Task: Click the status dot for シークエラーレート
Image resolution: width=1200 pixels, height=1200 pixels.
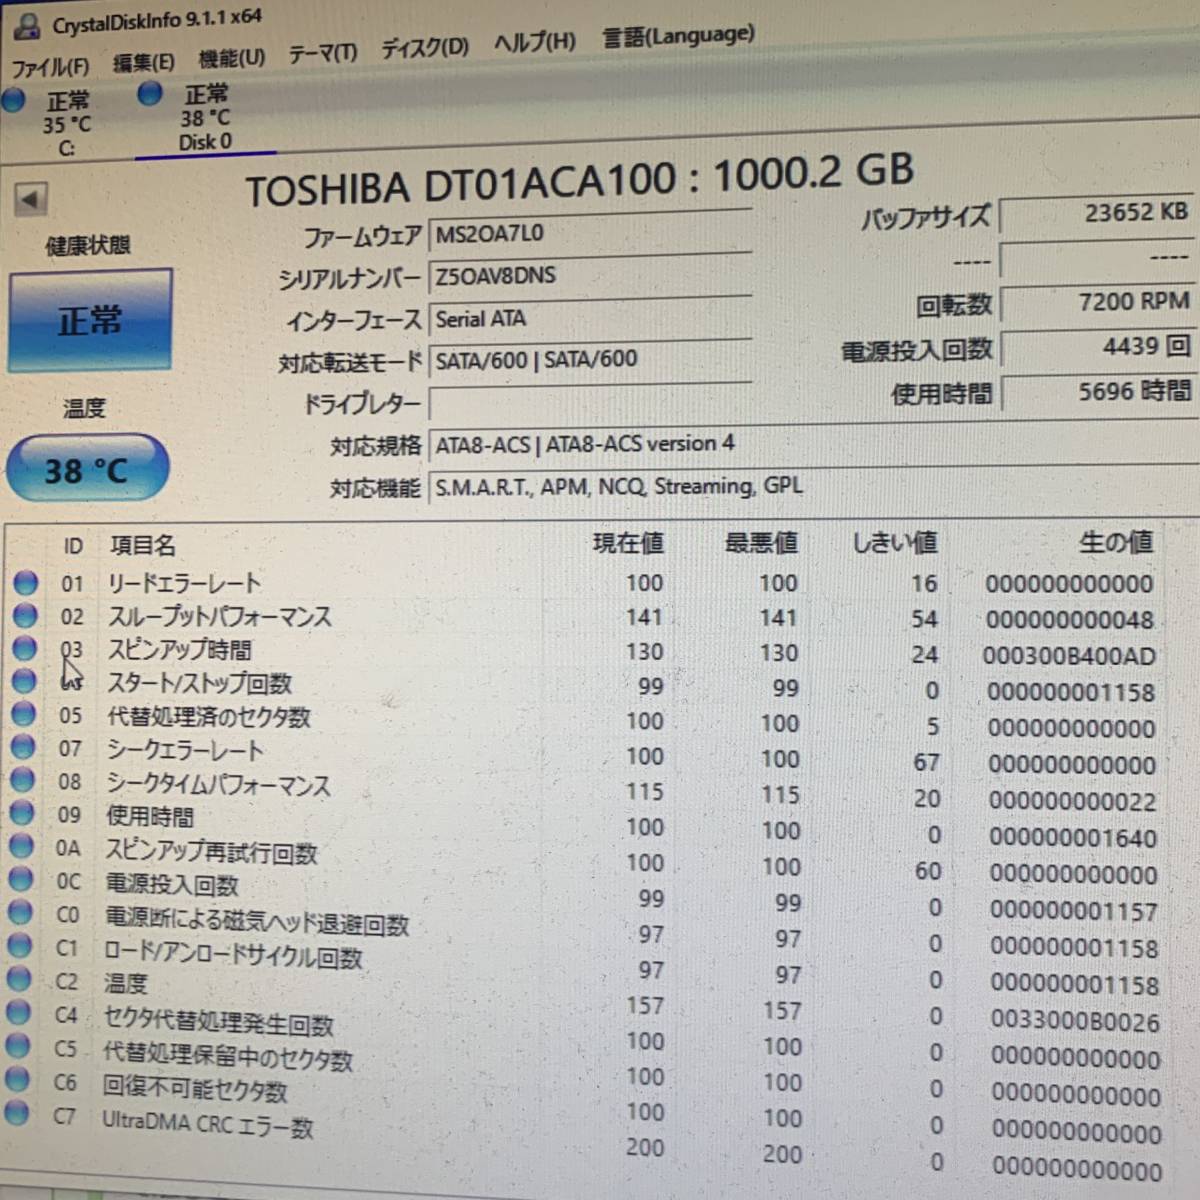Action: click(24, 747)
